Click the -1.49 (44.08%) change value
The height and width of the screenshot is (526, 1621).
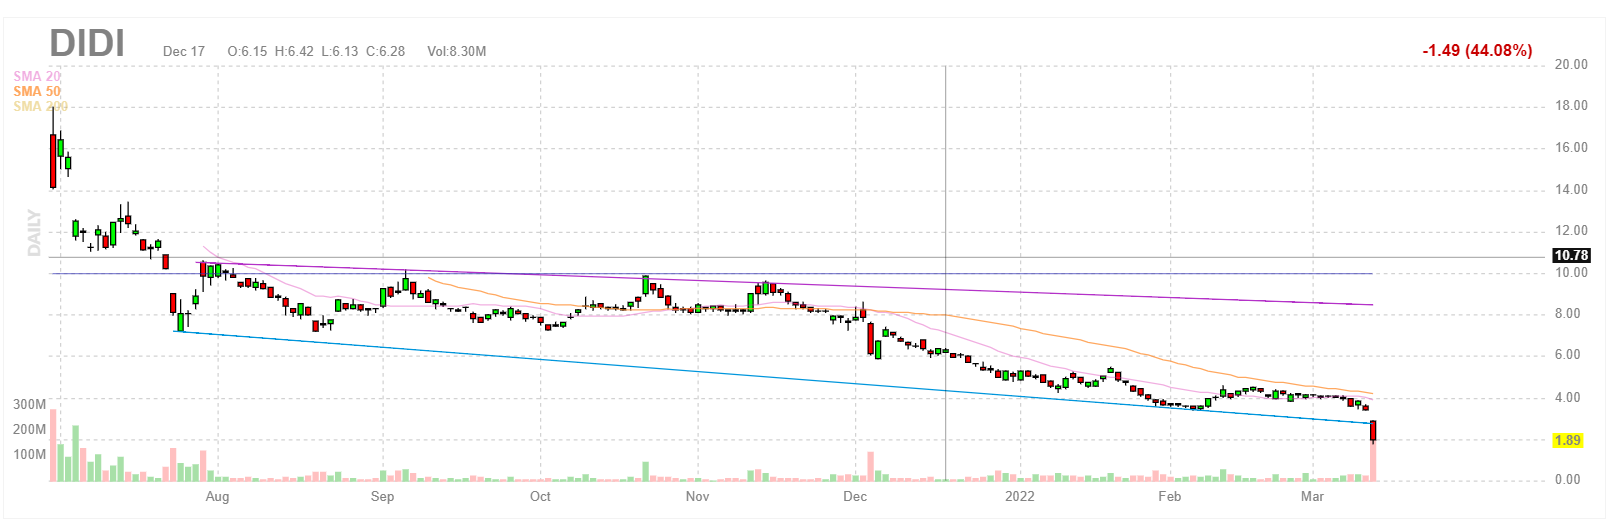click(1477, 50)
